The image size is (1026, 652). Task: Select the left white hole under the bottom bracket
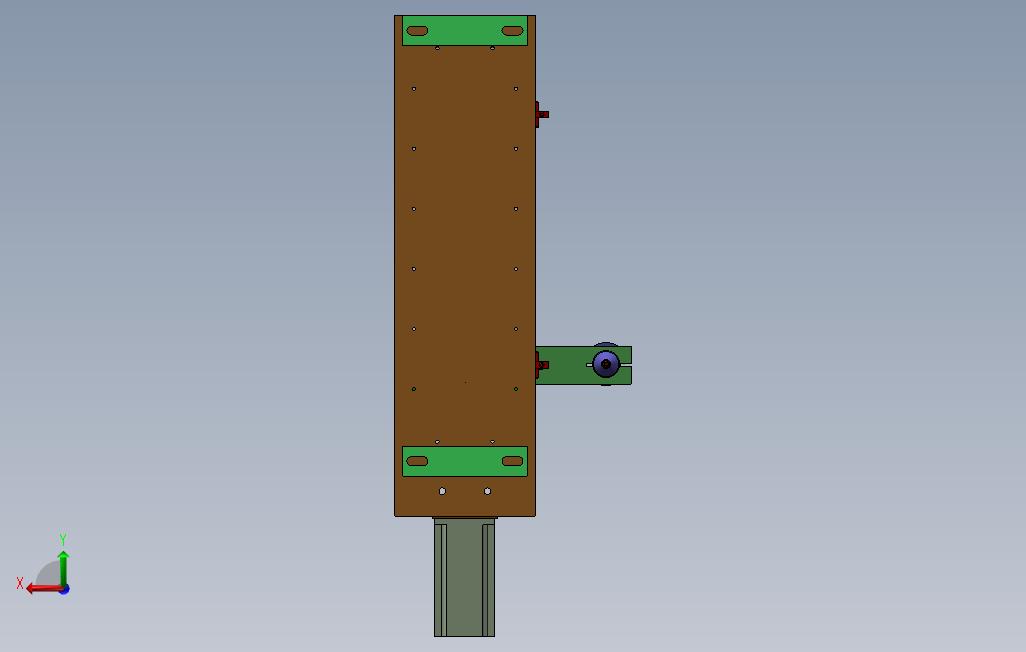[x=442, y=491]
